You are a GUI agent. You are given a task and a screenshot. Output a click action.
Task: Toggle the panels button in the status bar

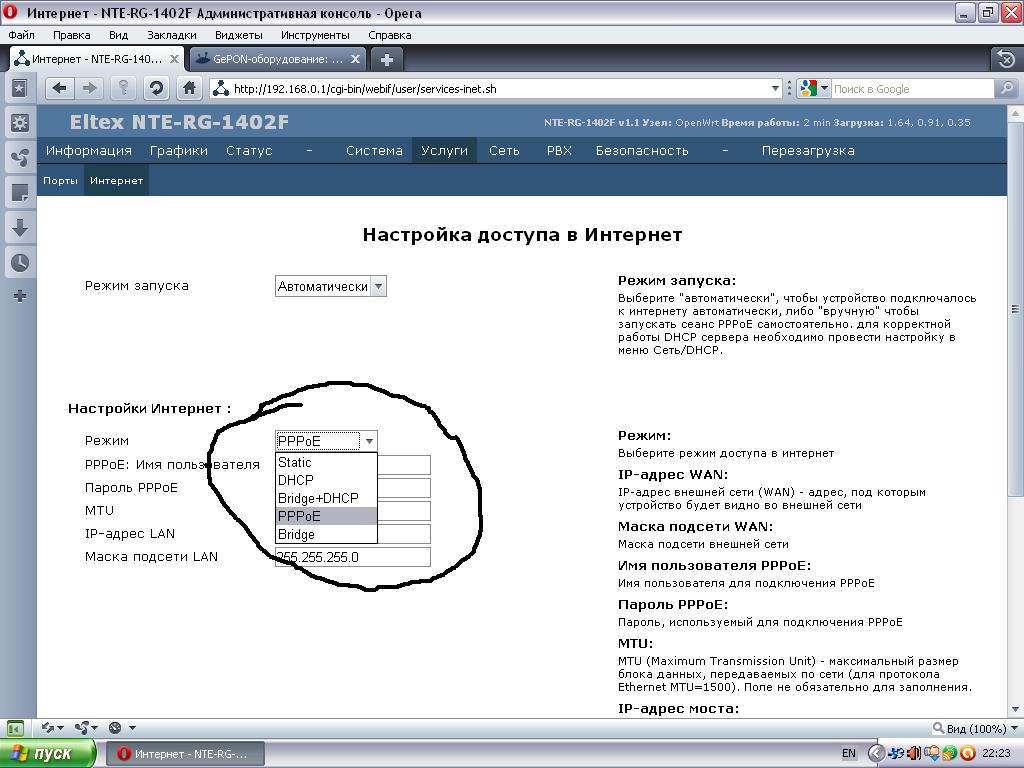(16, 728)
